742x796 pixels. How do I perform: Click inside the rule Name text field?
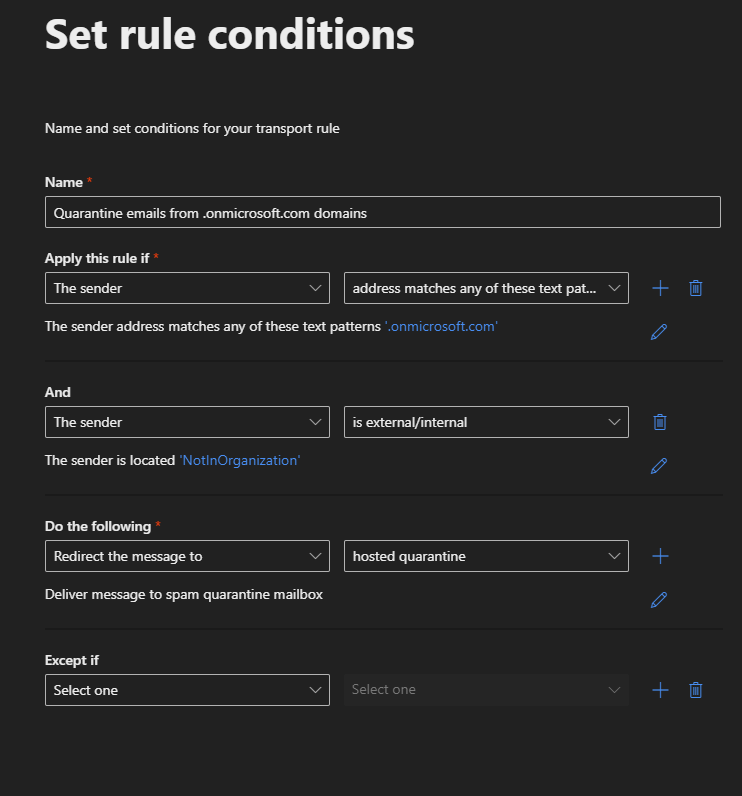pyautogui.click(x=382, y=212)
